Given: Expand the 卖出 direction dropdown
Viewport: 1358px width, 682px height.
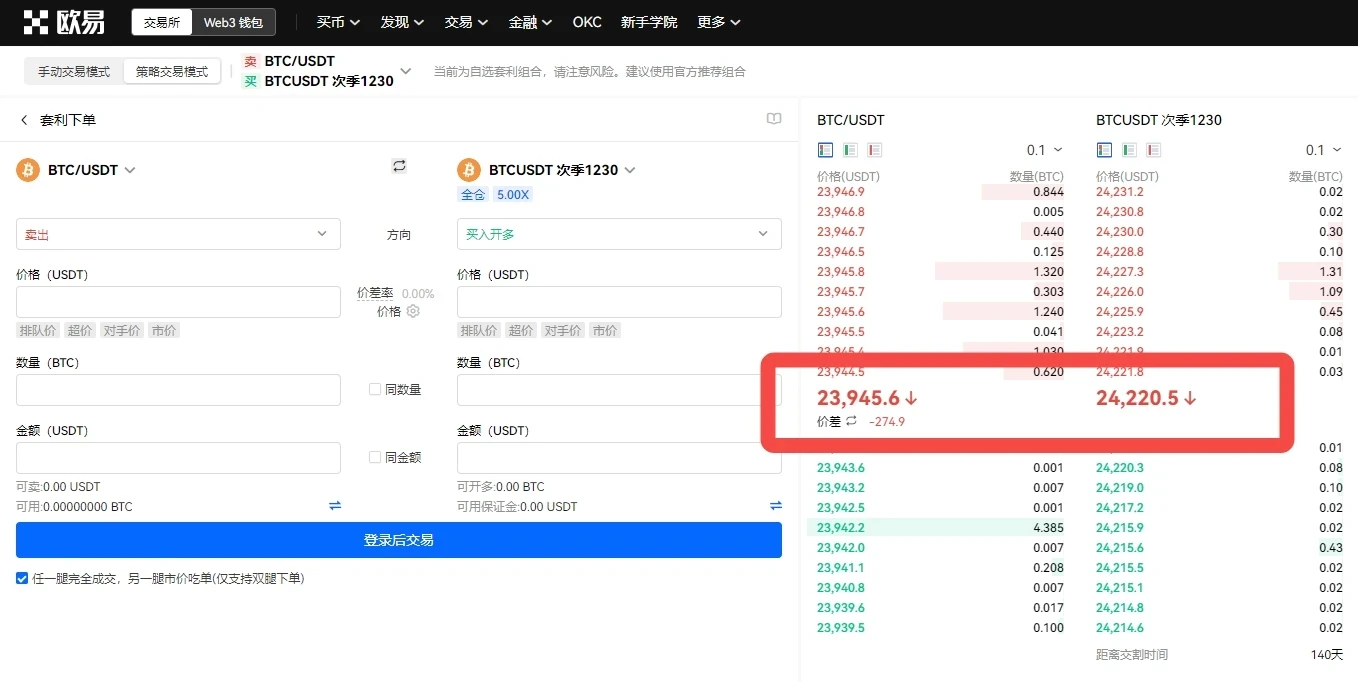Looking at the screenshot, I should point(178,234).
